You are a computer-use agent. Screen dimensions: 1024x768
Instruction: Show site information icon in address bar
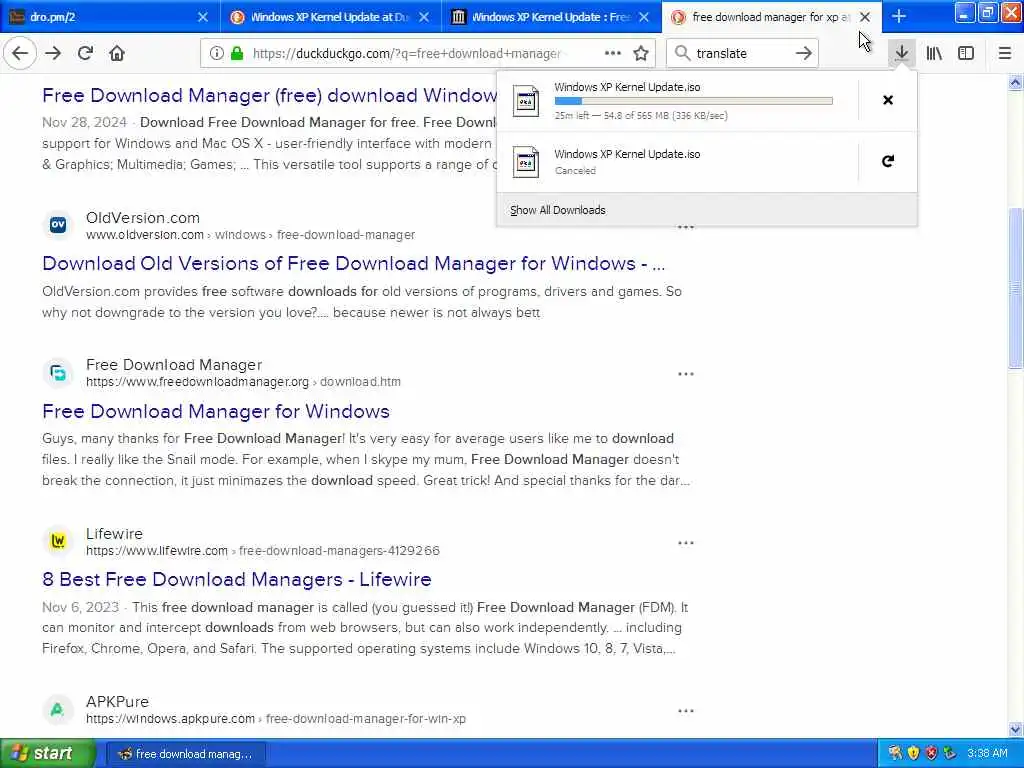216,54
